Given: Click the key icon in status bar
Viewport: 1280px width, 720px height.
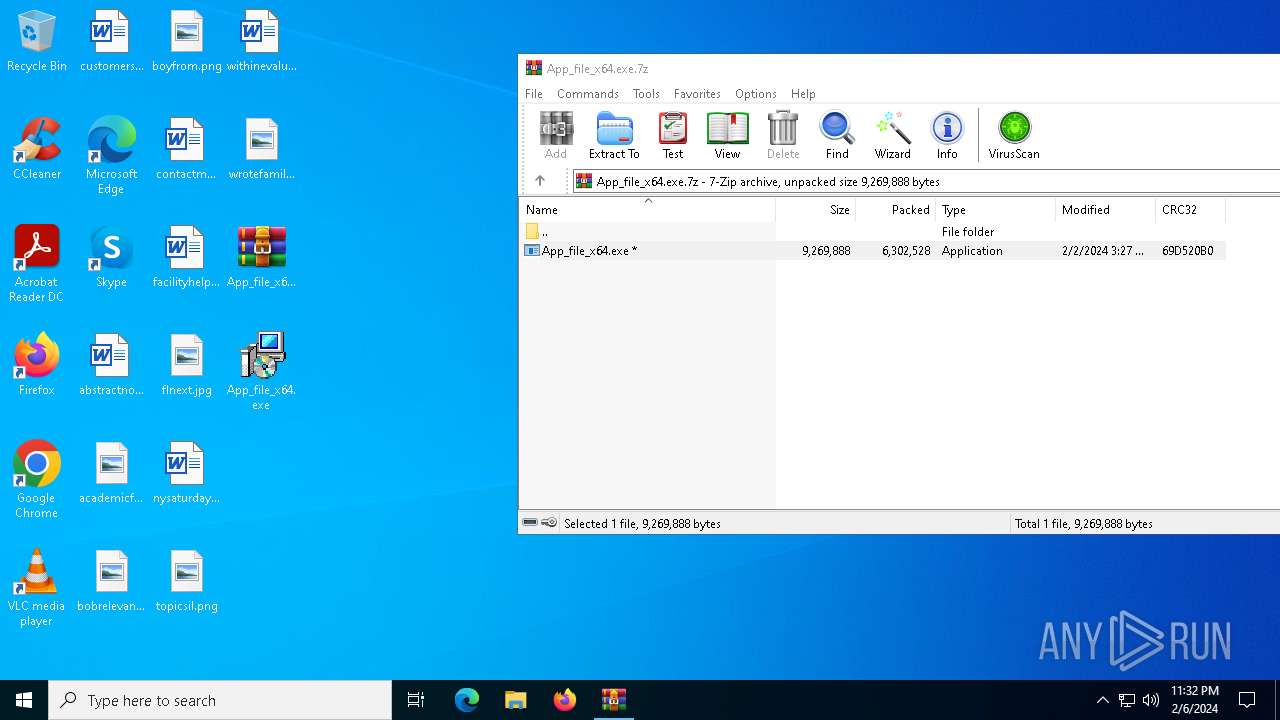Looking at the screenshot, I should pos(549,523).
